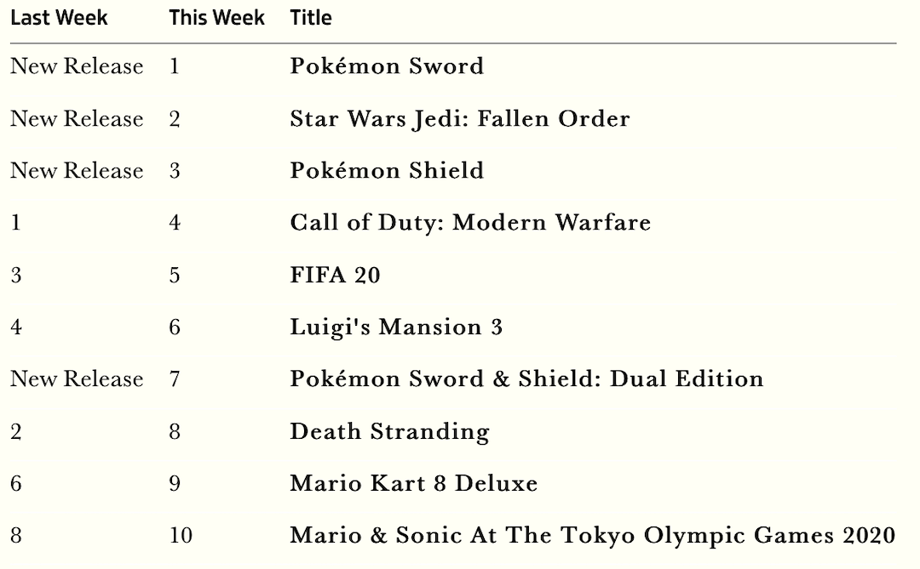This screenshot has width=920, height=569.
Task: Click this week's rank 5 beside FIFA 20
Action: click(x=175, y=275)
